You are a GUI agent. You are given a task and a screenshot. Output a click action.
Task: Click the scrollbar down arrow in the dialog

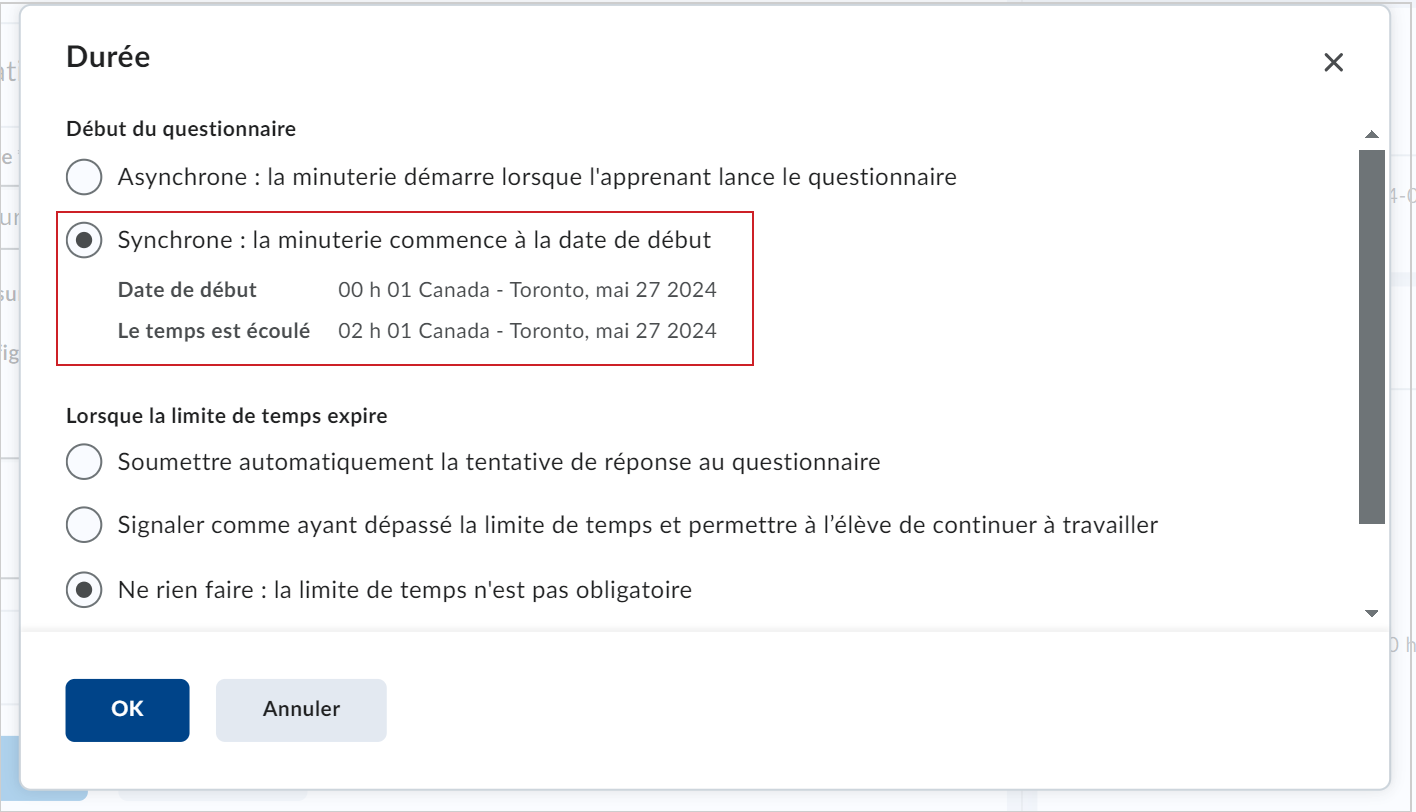tap(1372, 613)
